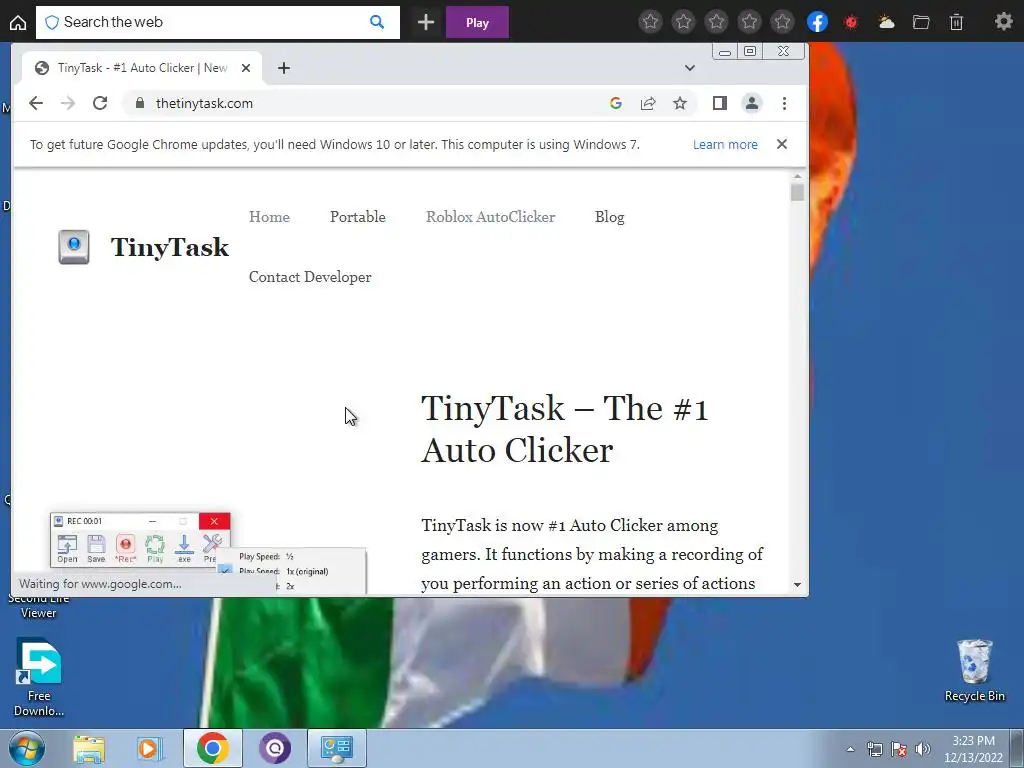Image resolution: width=1024 pixels, height=768 pixels.
Task: Open TinyTask Prefs wrench icon
Action: 212,549
